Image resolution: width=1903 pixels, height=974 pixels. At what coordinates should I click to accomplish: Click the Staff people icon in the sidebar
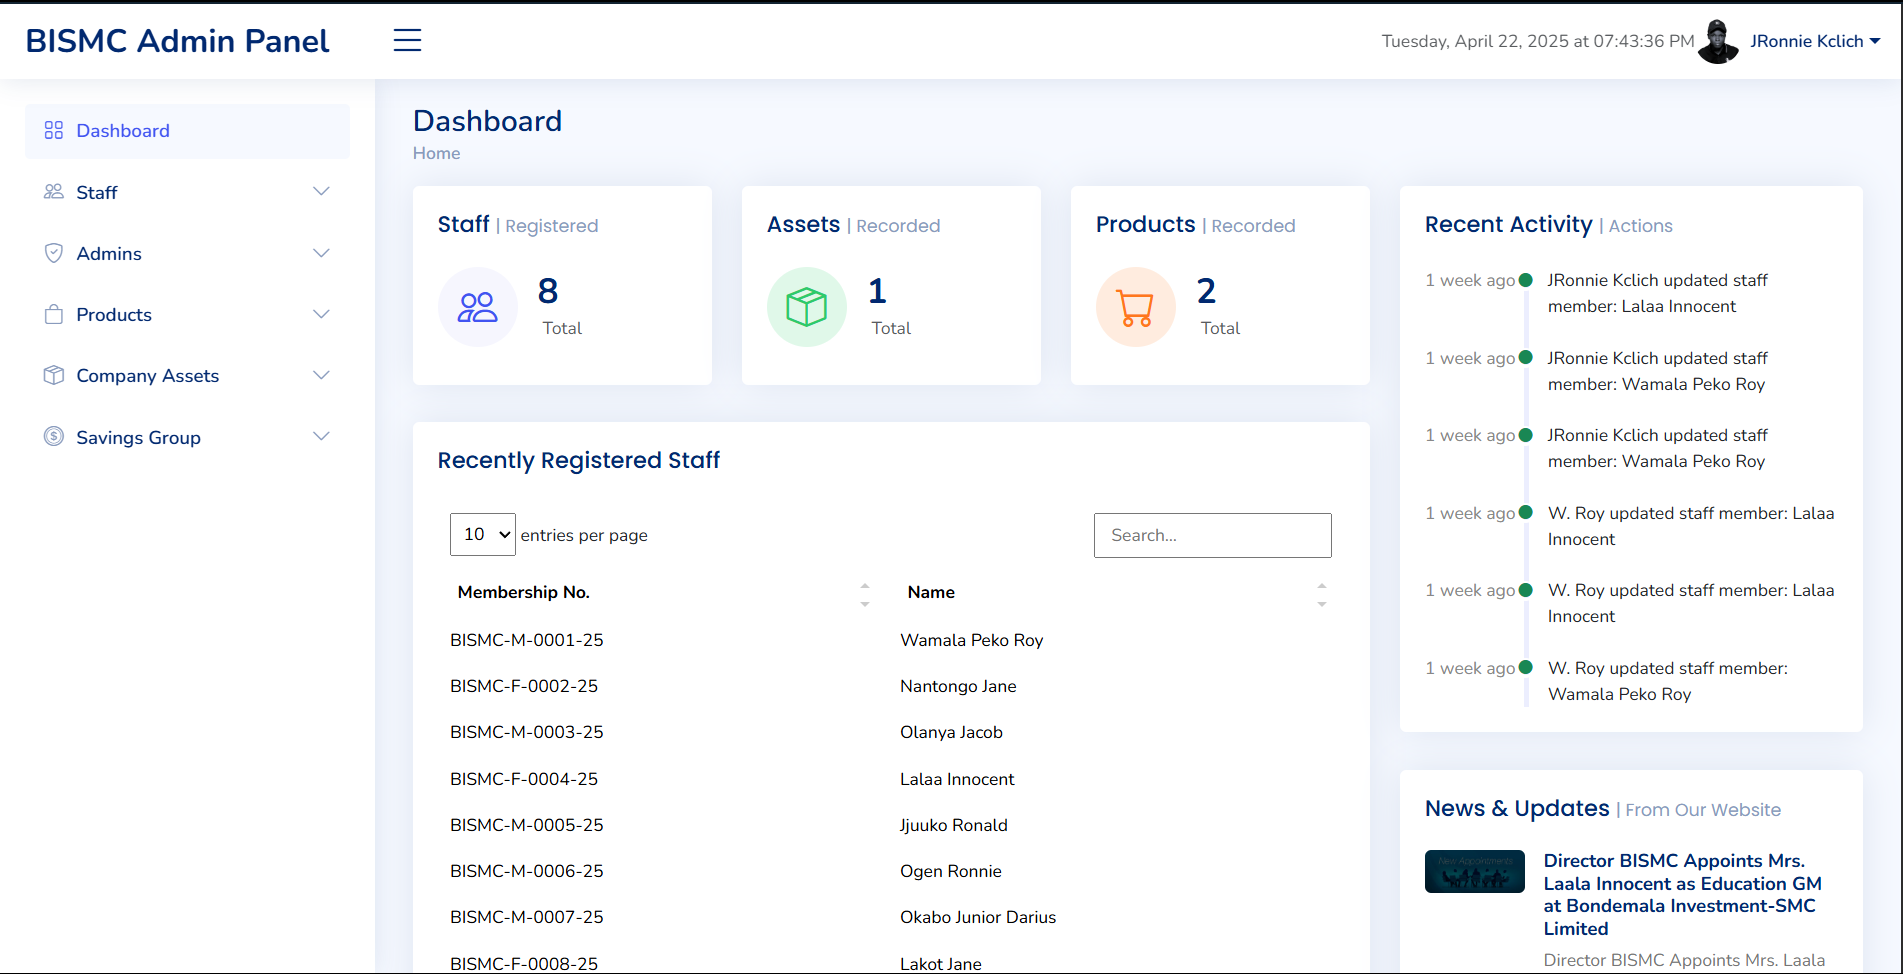tap(54, 192)
